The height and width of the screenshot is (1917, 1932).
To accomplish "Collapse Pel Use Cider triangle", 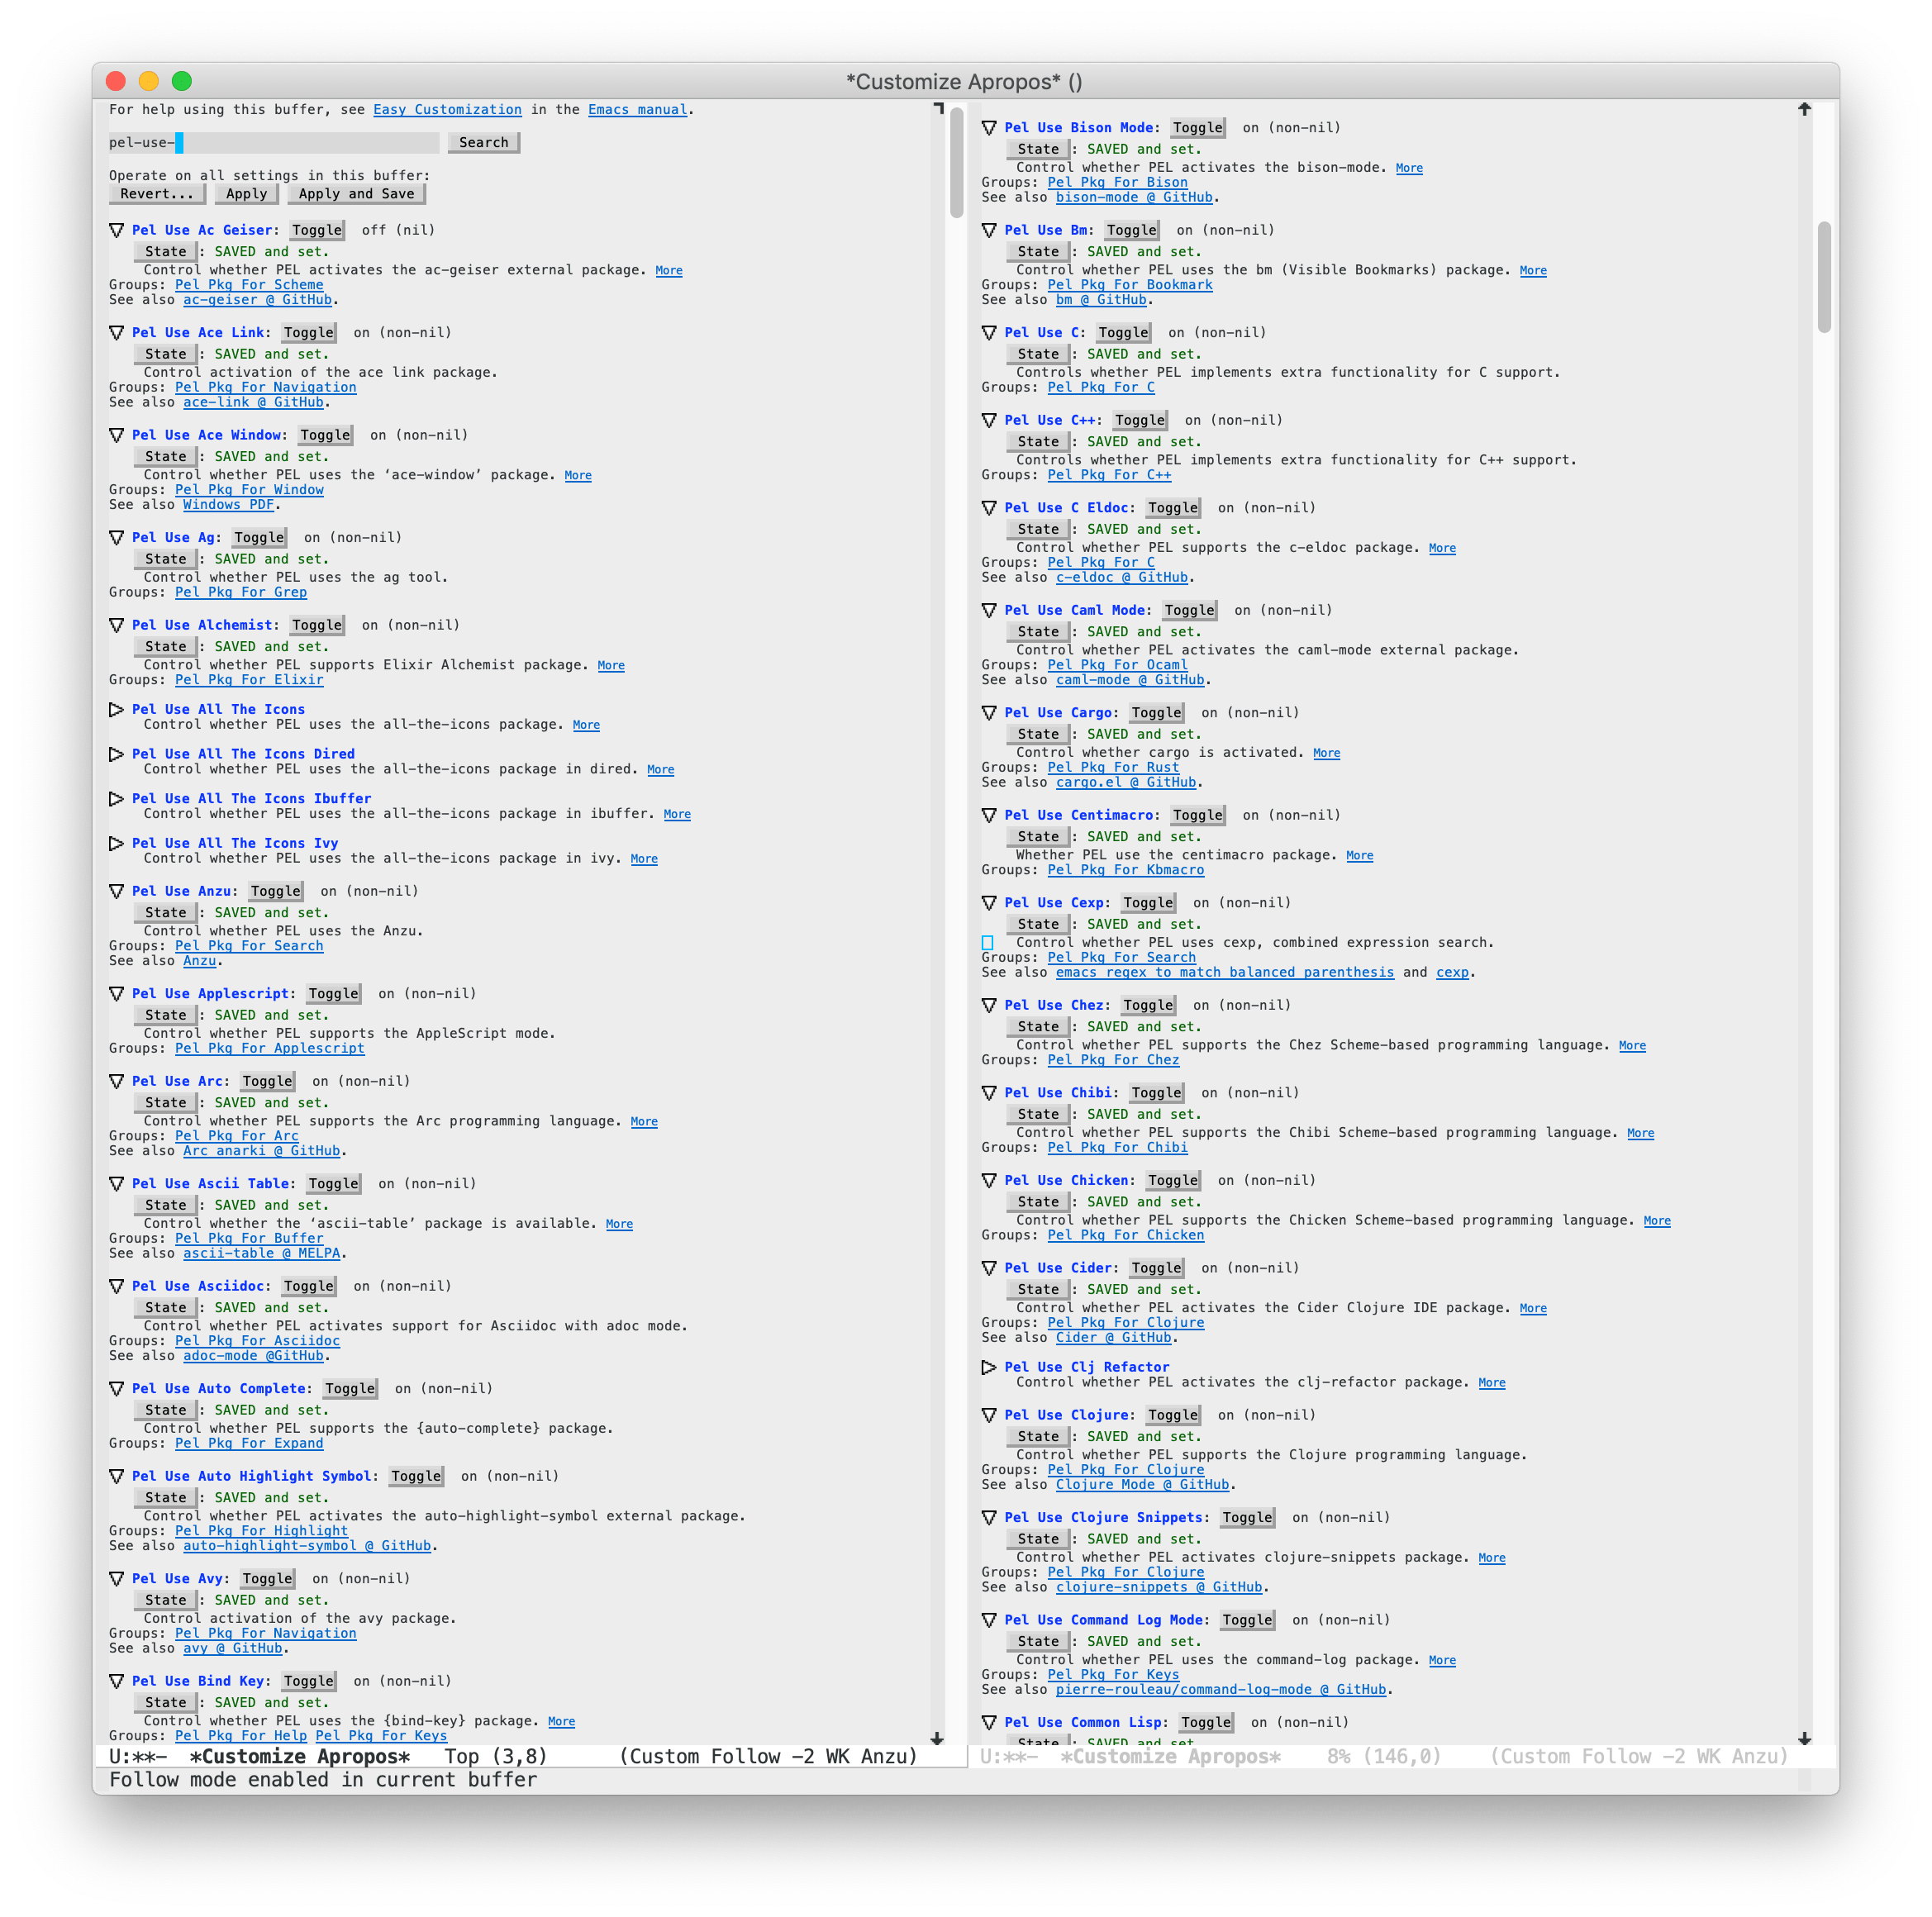I will tap(989, 1268).
